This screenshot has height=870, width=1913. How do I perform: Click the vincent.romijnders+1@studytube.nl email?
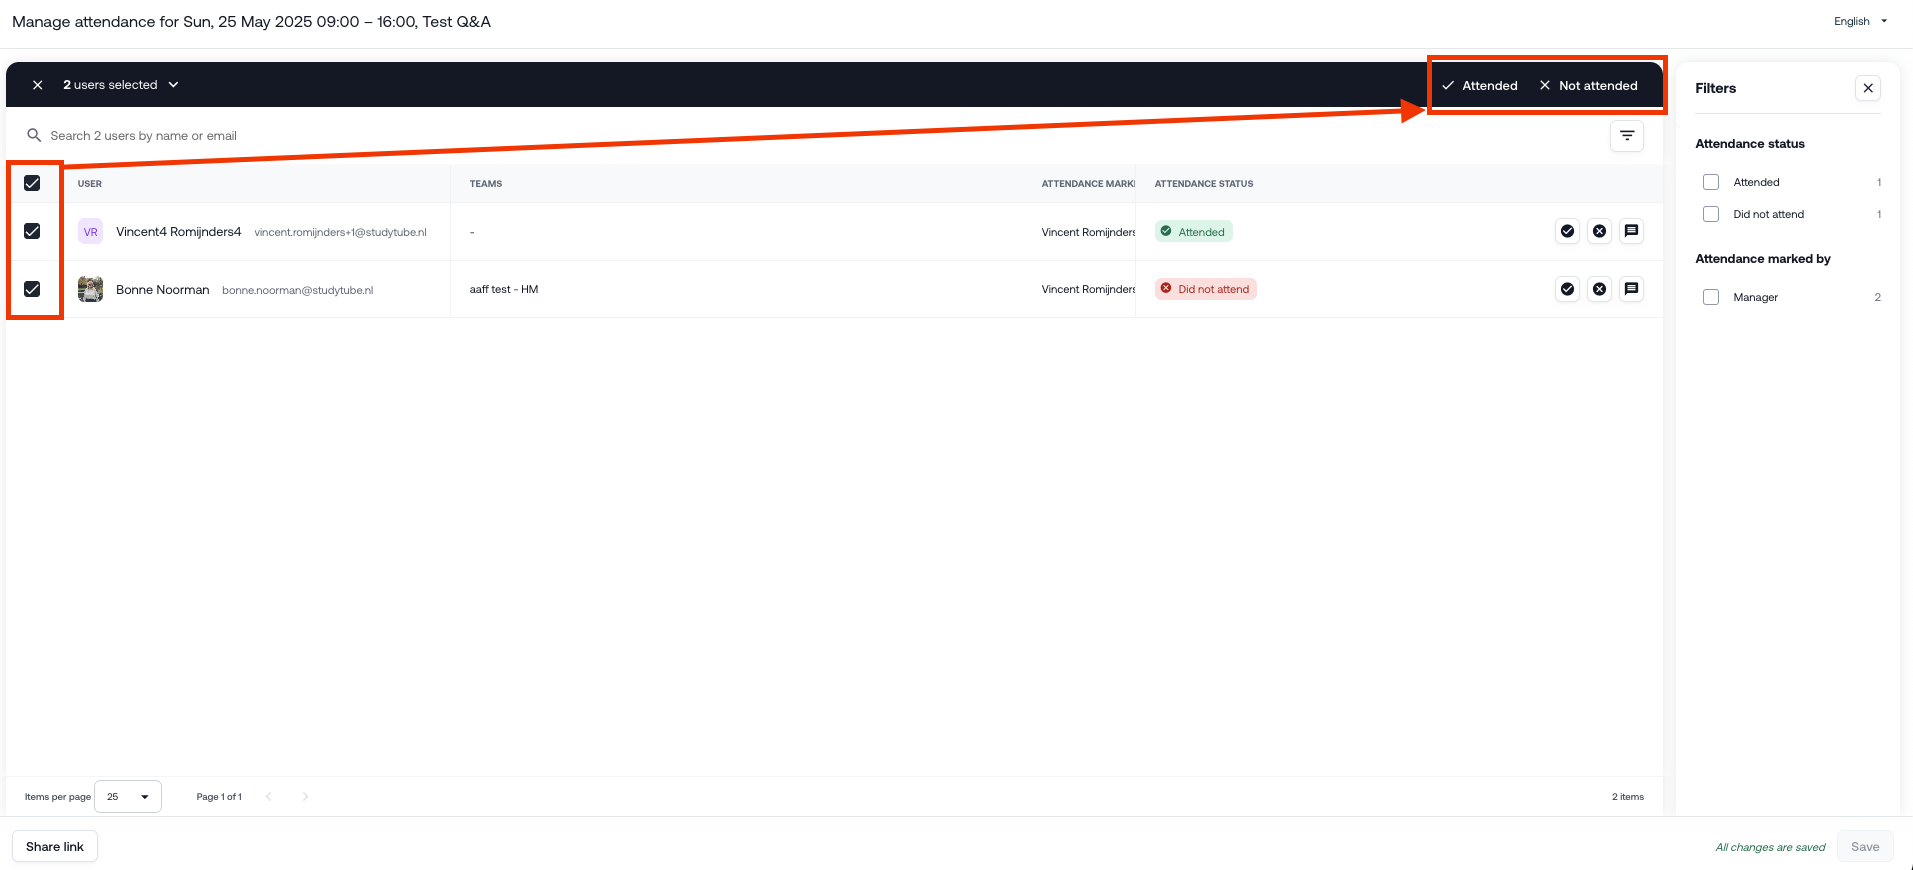[340, 232]
